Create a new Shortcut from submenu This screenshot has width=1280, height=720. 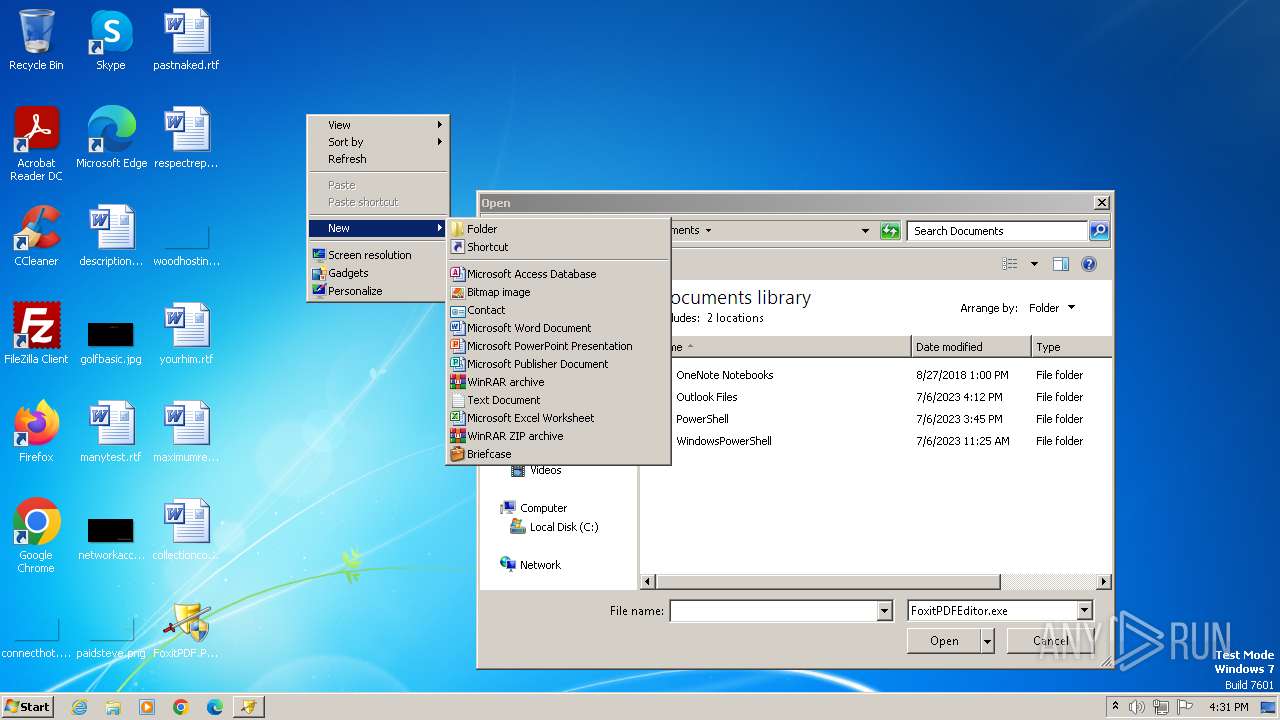[558, 247]
